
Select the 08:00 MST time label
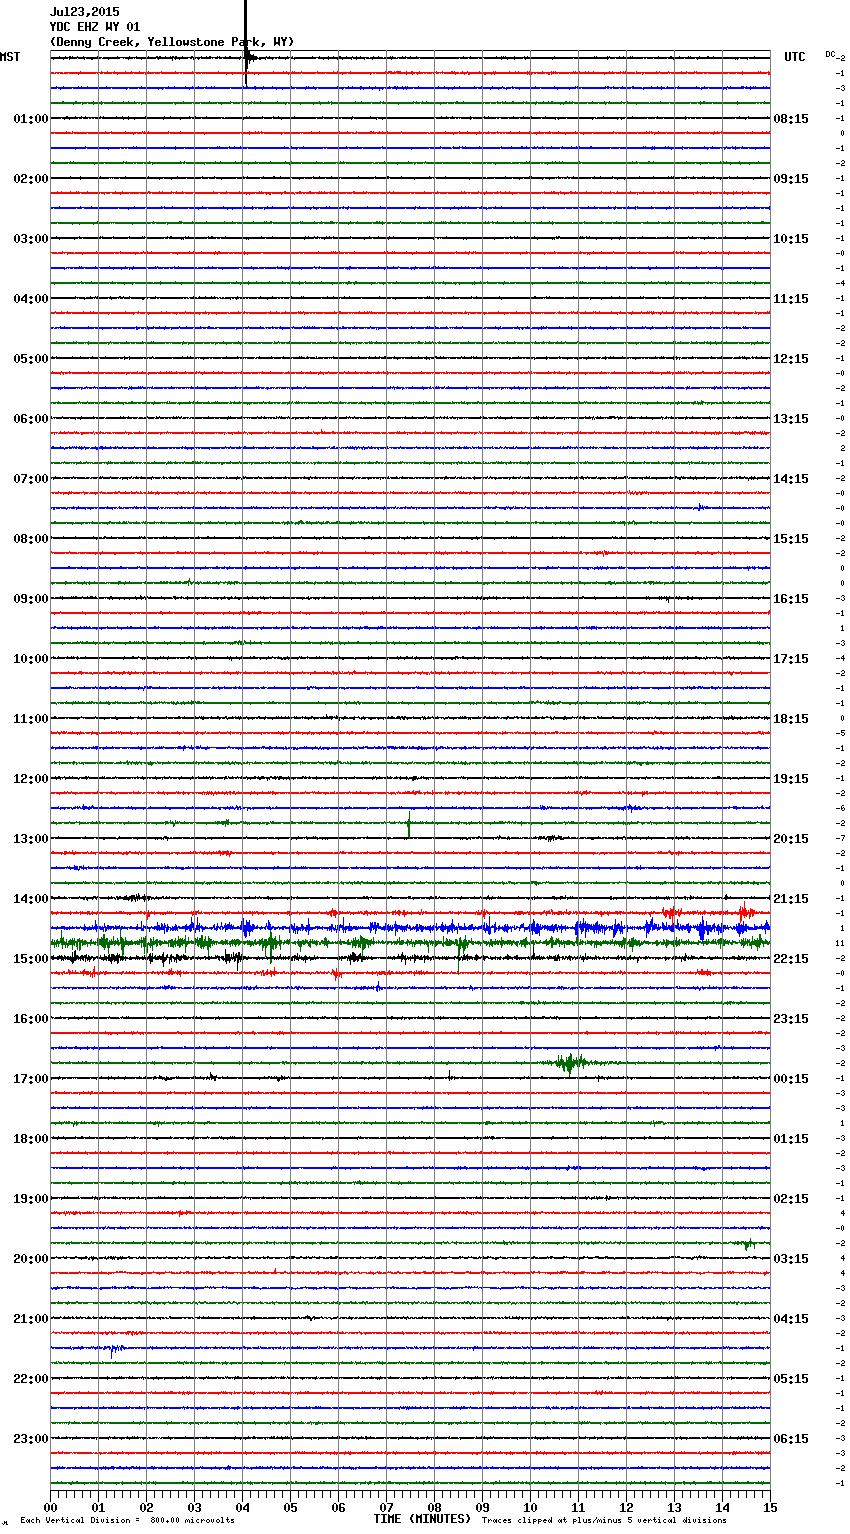[x=31, y=539]
